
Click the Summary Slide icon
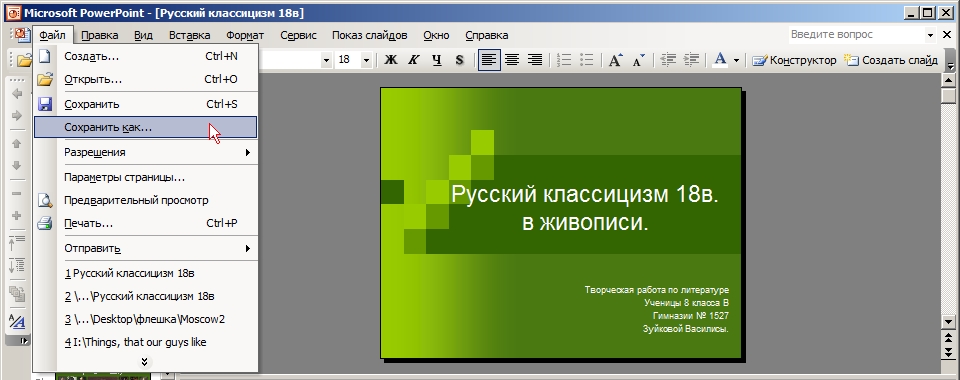[x=17, y=293]
